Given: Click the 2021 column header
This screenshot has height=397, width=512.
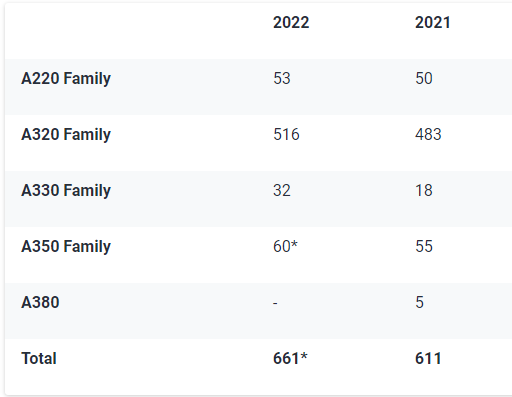Looking at the screenshot, I should 433,23.
